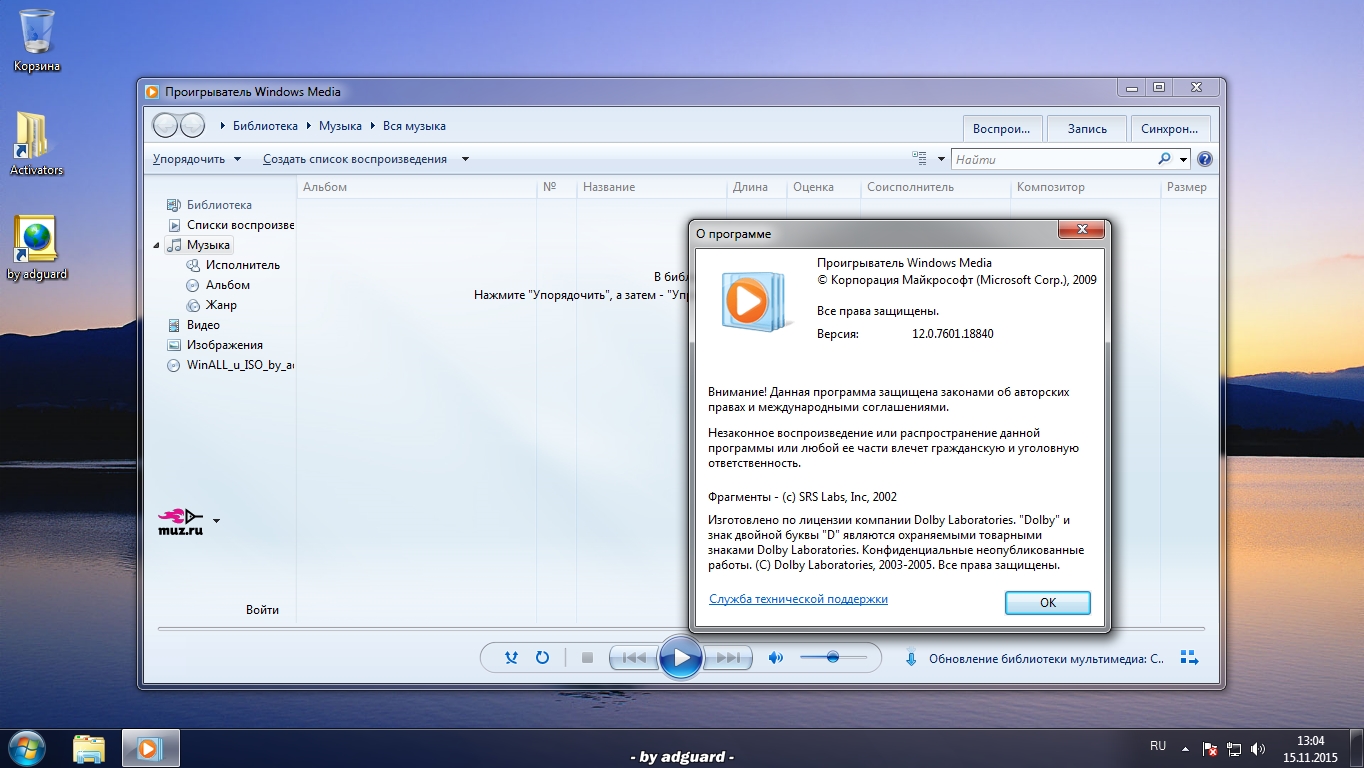The image size is (1364, 768).
Task: Click Windows Media Player taskbar button
Action: pyautogui.click(x=150, y=748)
